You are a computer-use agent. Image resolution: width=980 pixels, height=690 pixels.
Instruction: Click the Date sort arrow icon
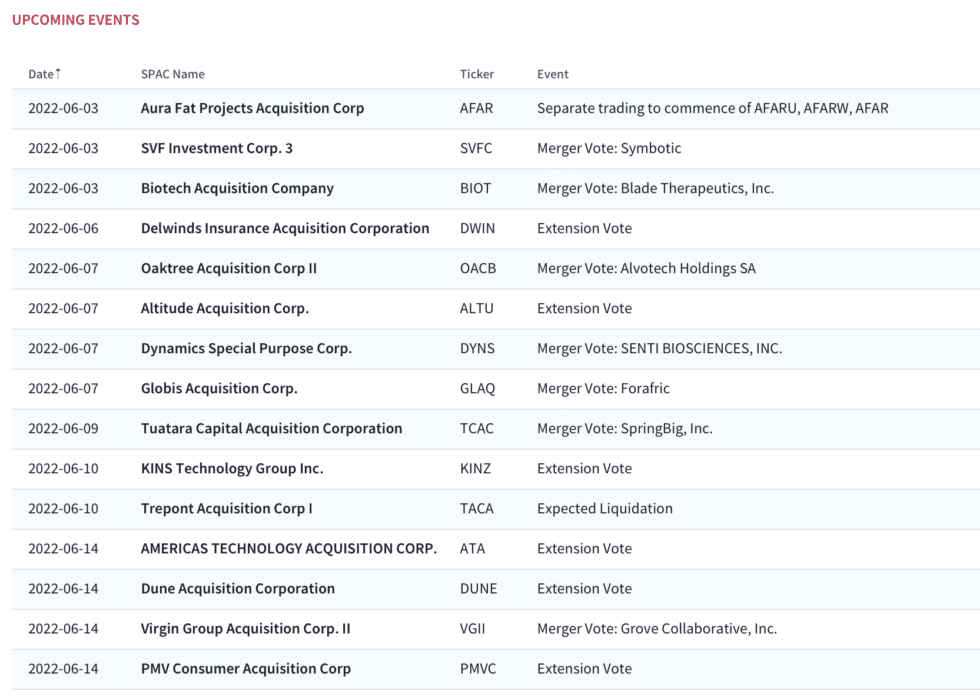pos(58,72)
